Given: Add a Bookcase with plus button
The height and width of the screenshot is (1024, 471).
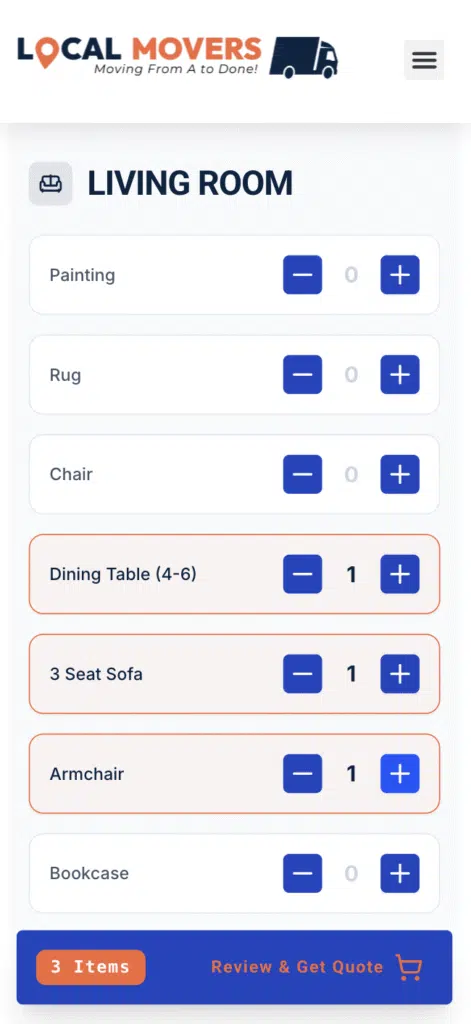Looking at the screenshot, I should tap(400, 873).
